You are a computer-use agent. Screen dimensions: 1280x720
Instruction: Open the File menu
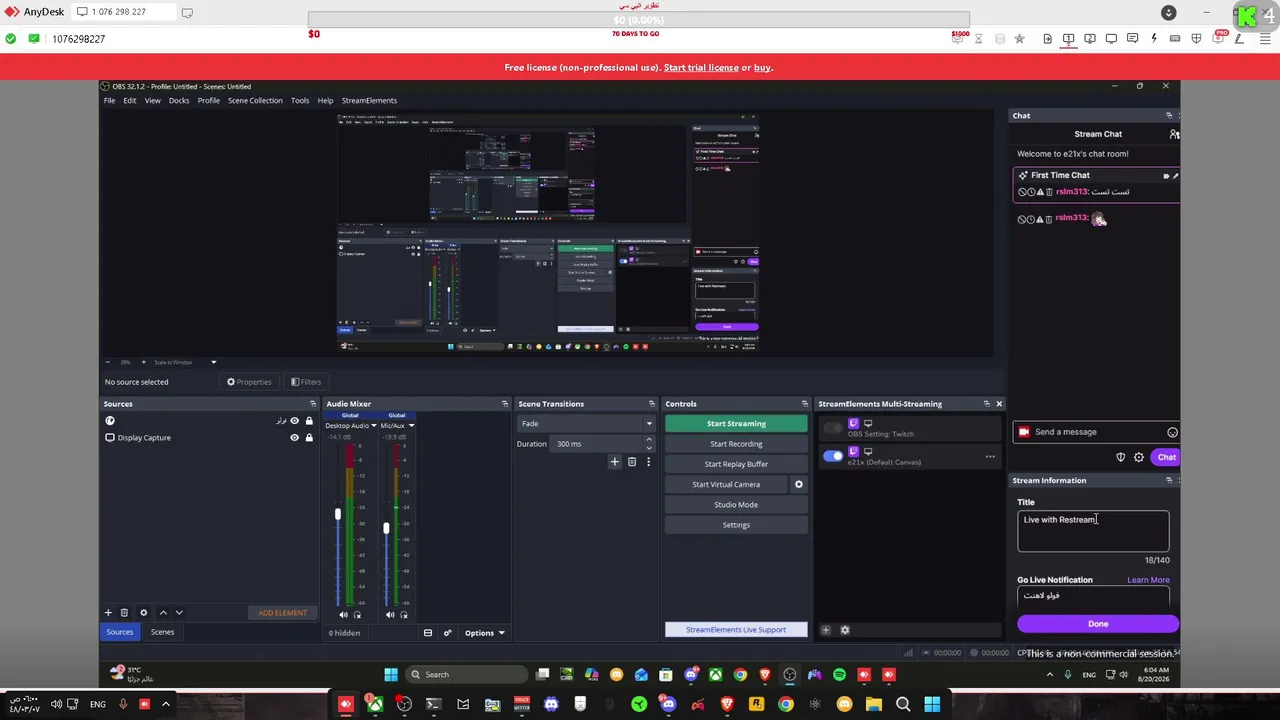[x=110, y=100]
